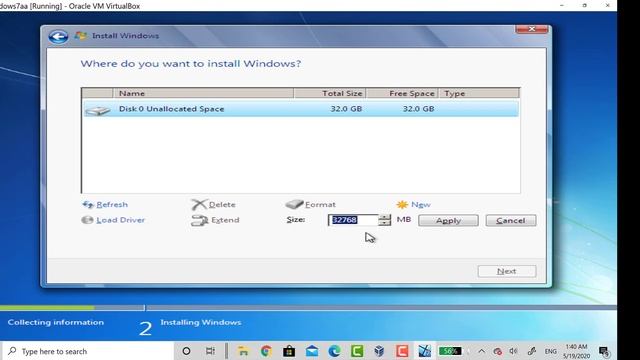
Task: Open the notification center icon
Action: pyautogui.click(x=604, y=351)
